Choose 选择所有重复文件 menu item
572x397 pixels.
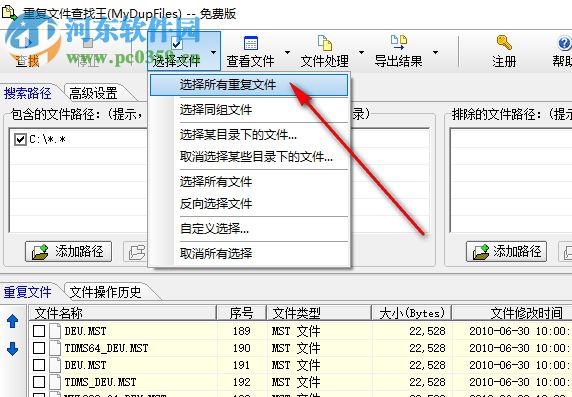coord(249,85)
